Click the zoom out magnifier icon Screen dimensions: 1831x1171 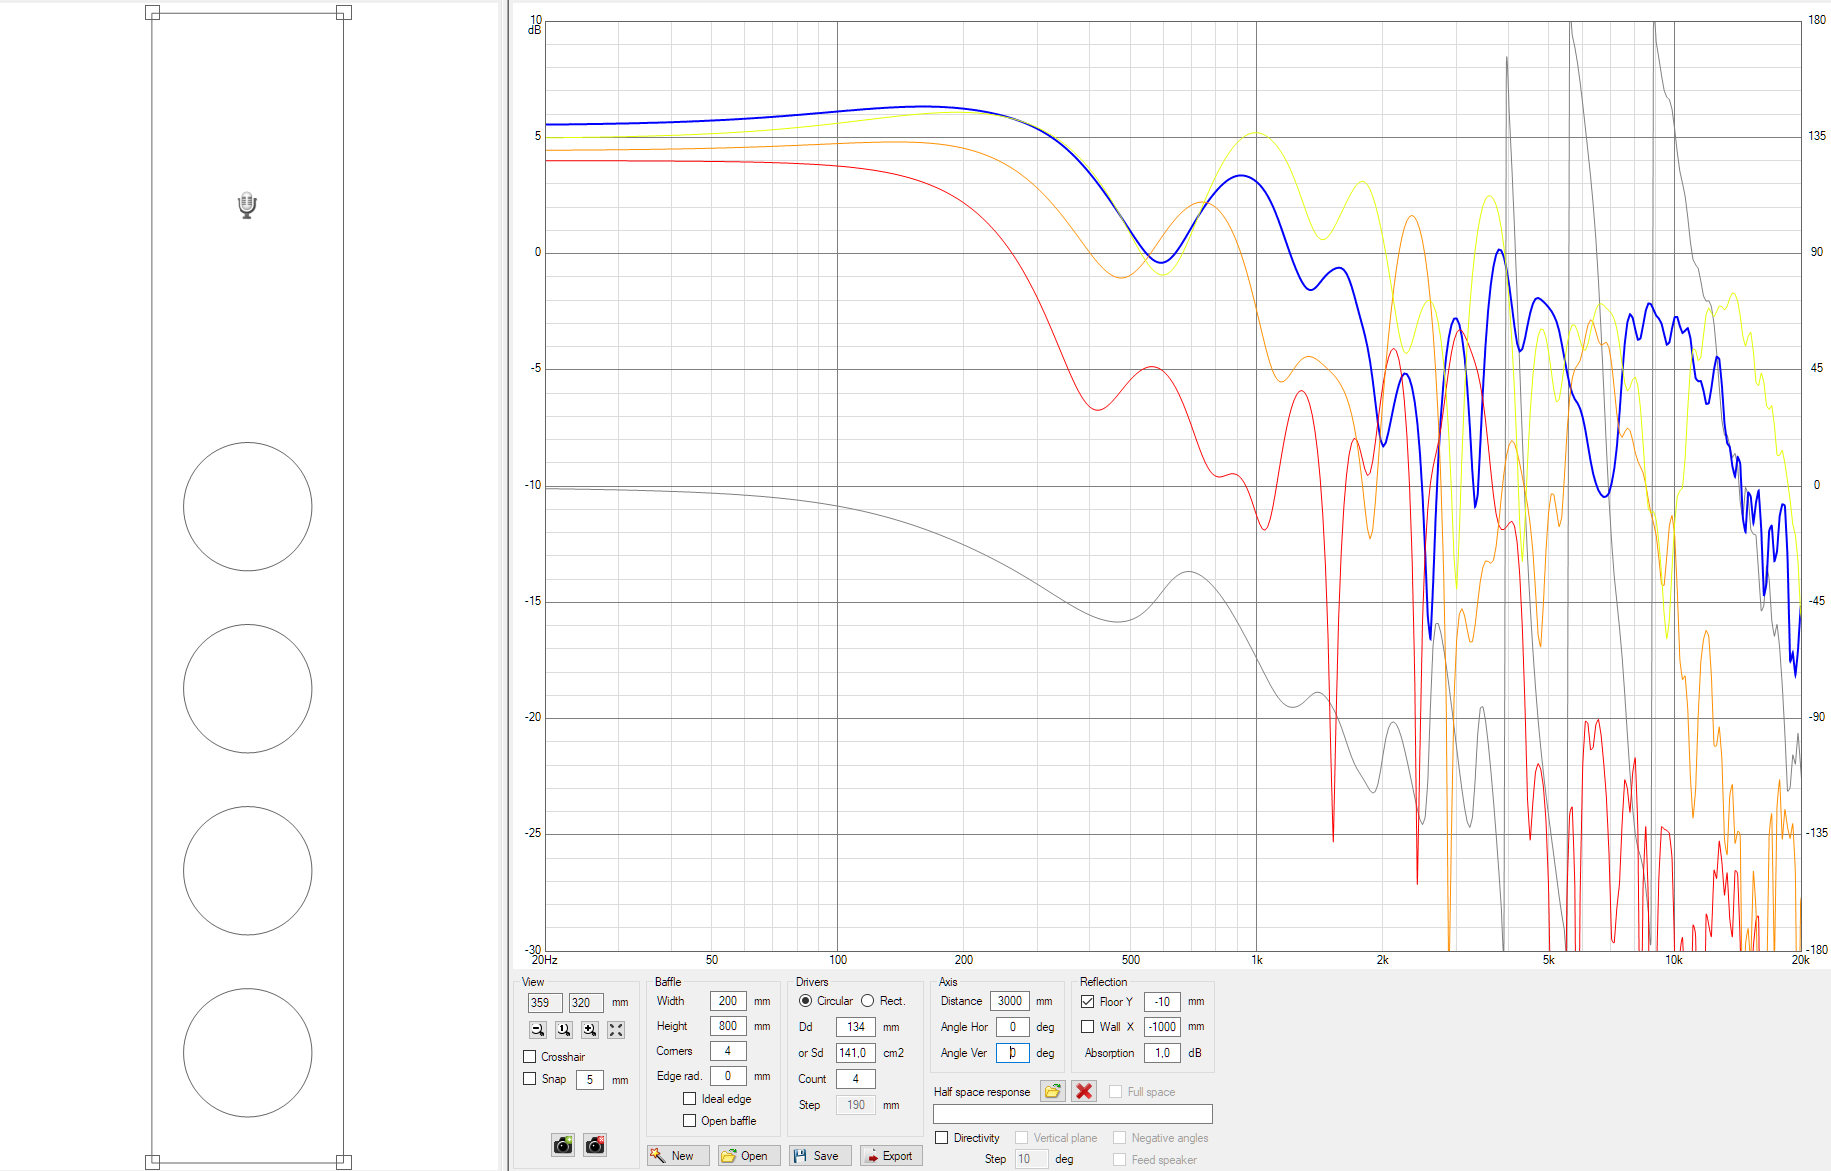point(538,1029)
